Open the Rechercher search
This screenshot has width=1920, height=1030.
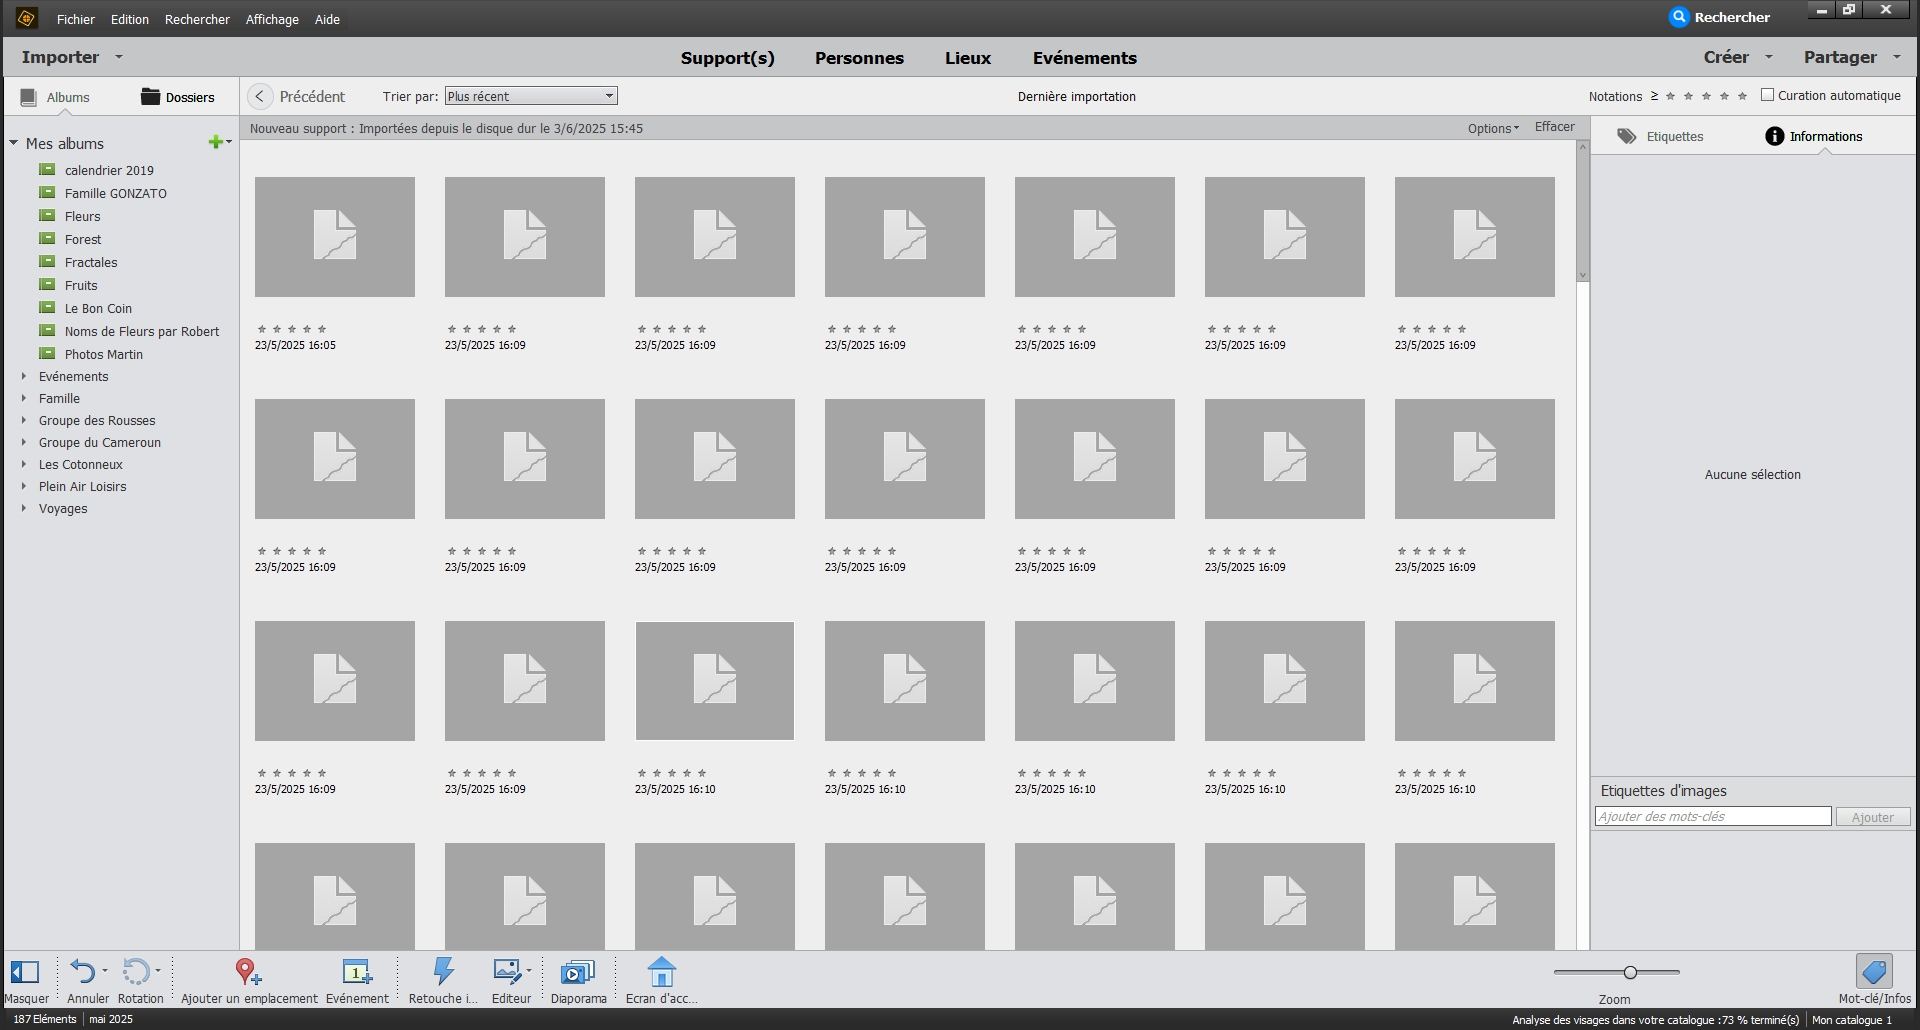click(1721, 16)
